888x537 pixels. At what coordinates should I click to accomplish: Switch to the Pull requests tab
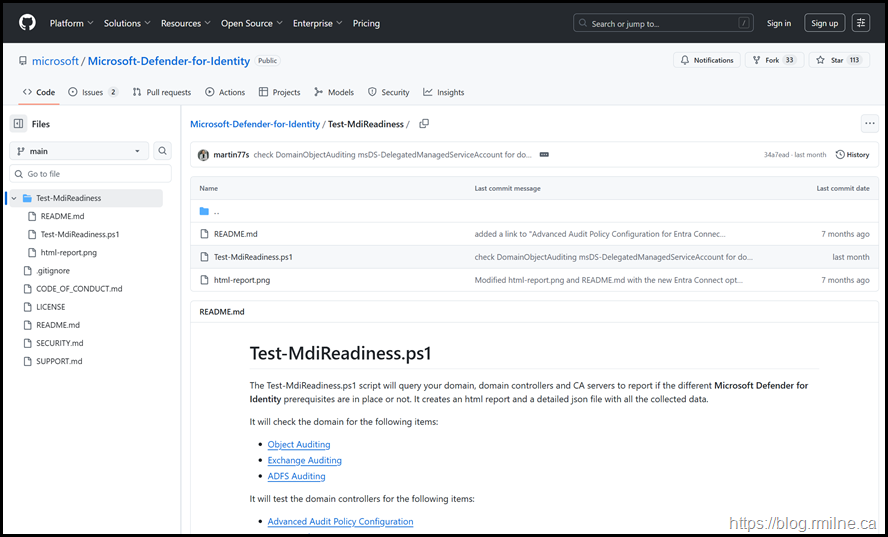tap(161, 92)
